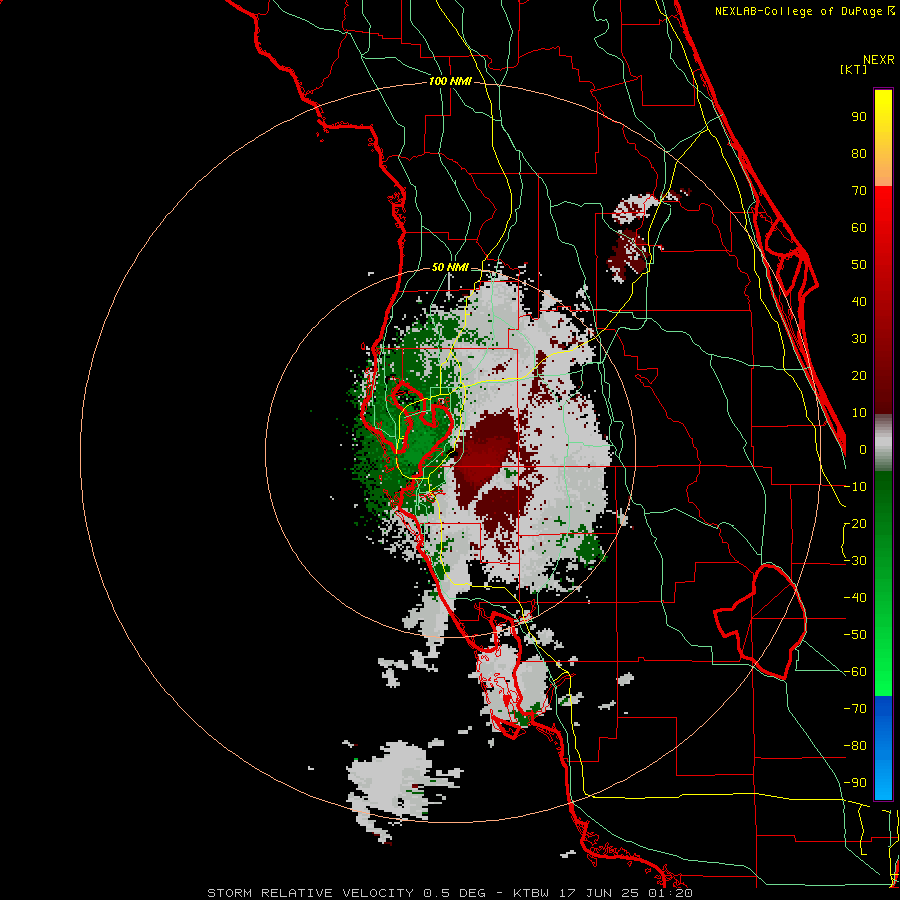Click the "100 NMI" range ring label
This screenshot has width=900, height=900.
[450, 82]
